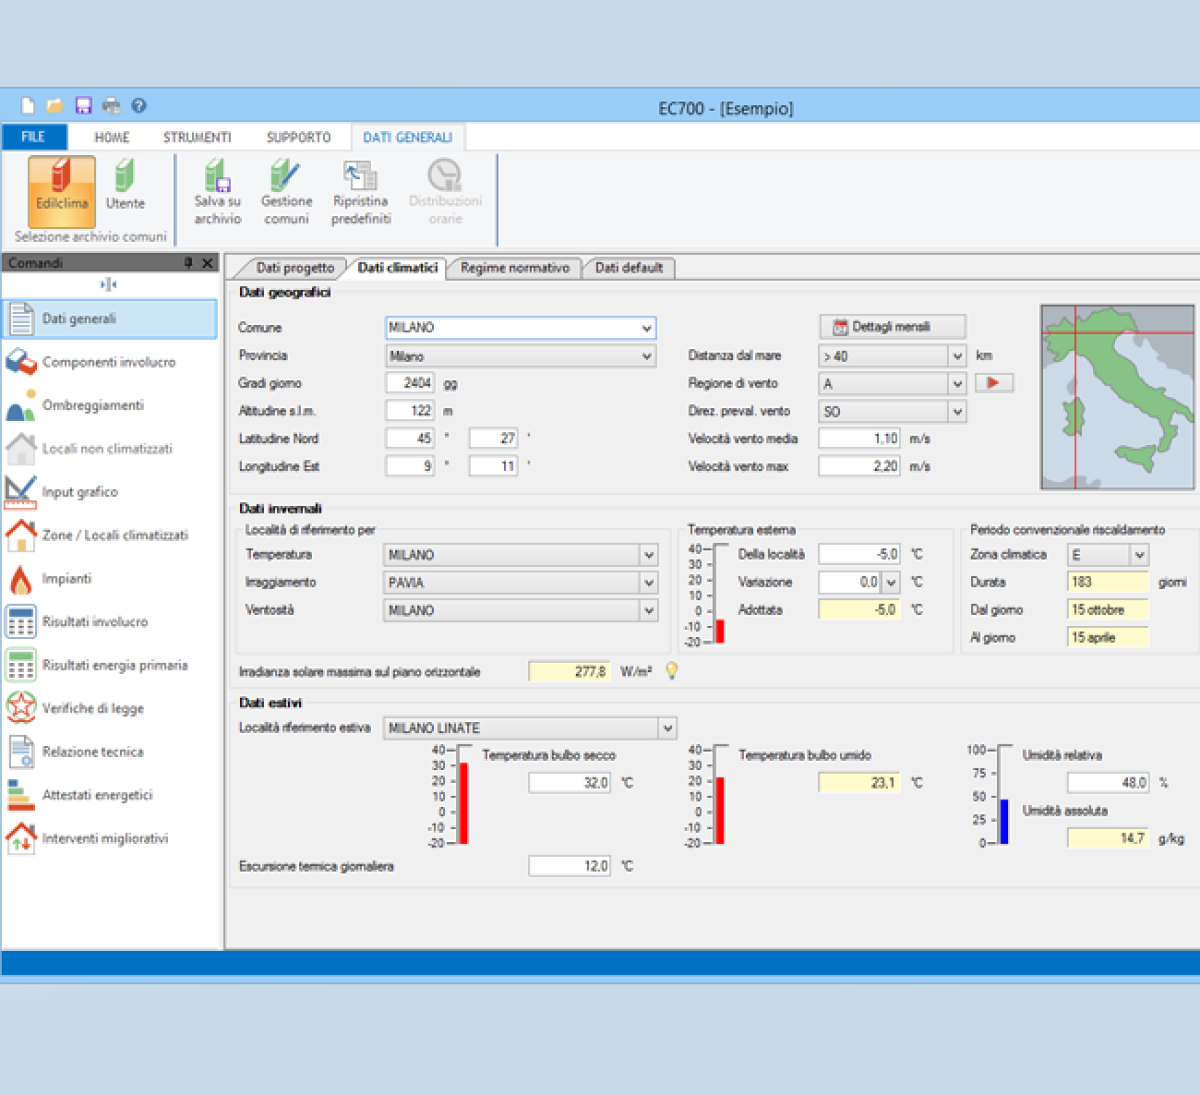Image resolution: width=1200 pixels, height=1095 pixels.
Task: Open Interventi migliorativi section
Action: pos(110,838)
